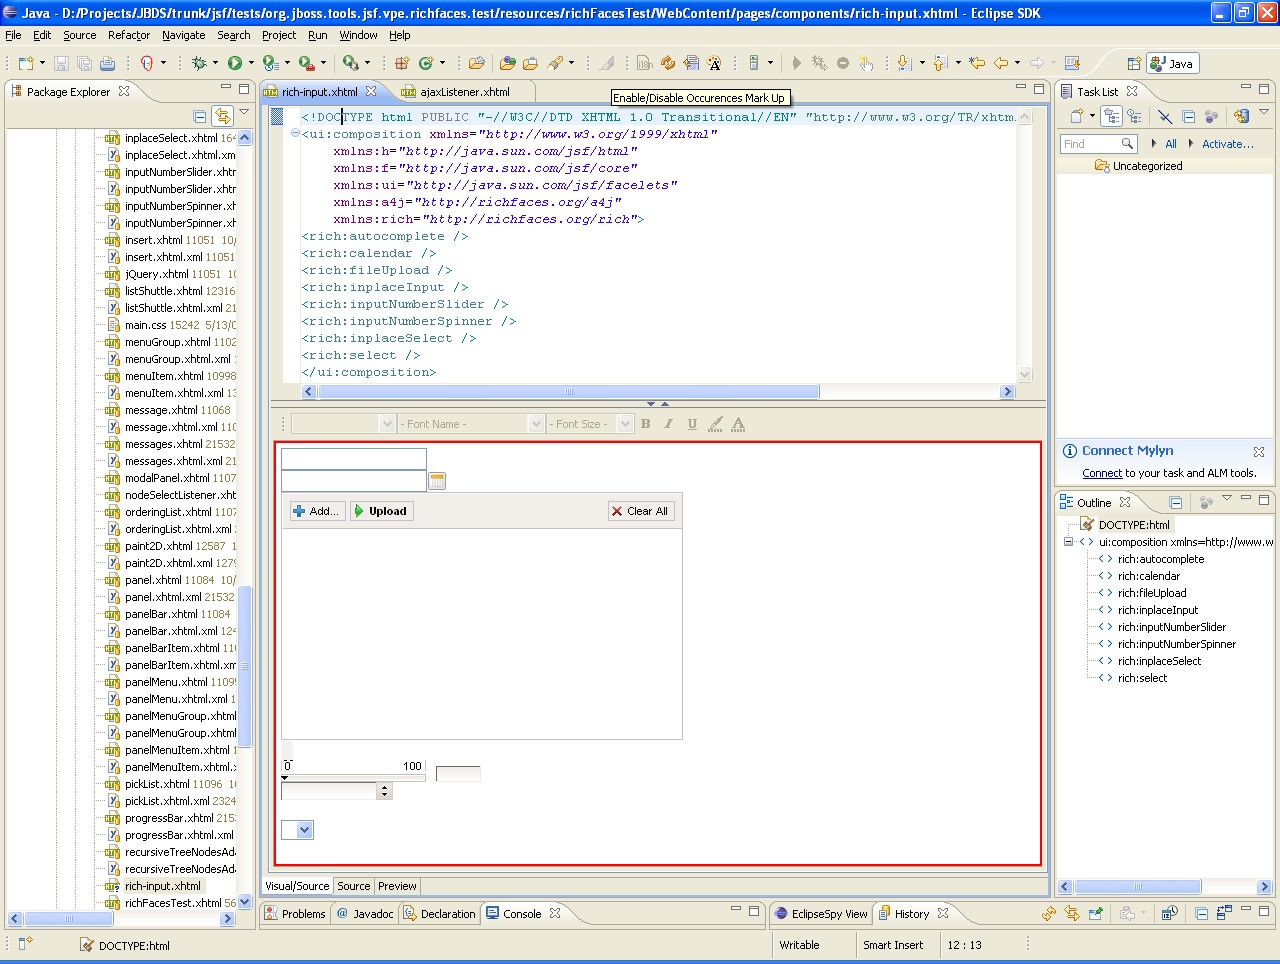
Task: Click the Back navigation arrow icon
Action: [x=1000, y=63]
